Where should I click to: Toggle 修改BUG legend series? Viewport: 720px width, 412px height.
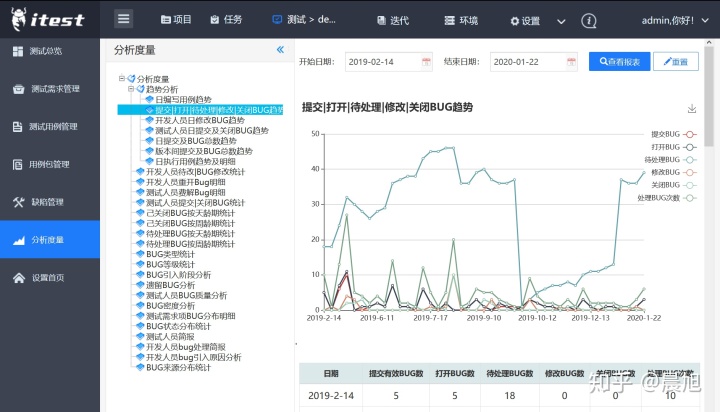pos(674,172)
